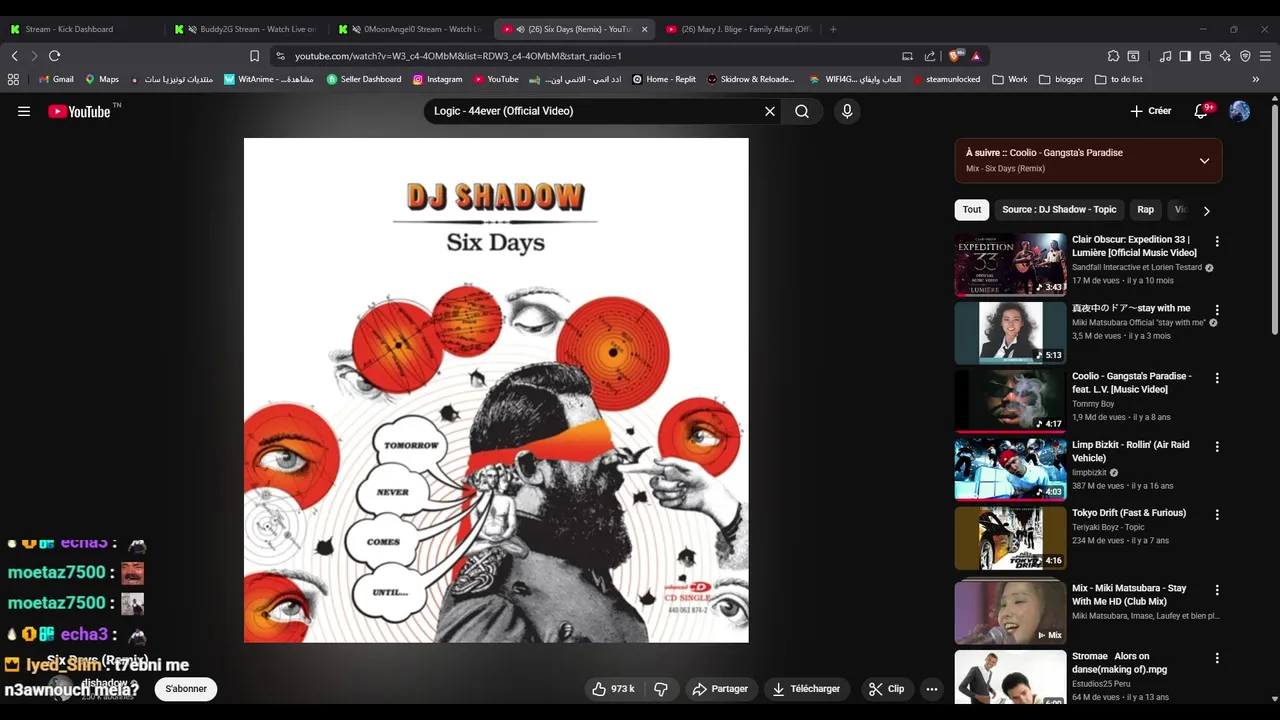The height and width of the screenshot is (720, 1280).
Task: Open browser extensions puzzle icon
Action: pos(1113,56)
